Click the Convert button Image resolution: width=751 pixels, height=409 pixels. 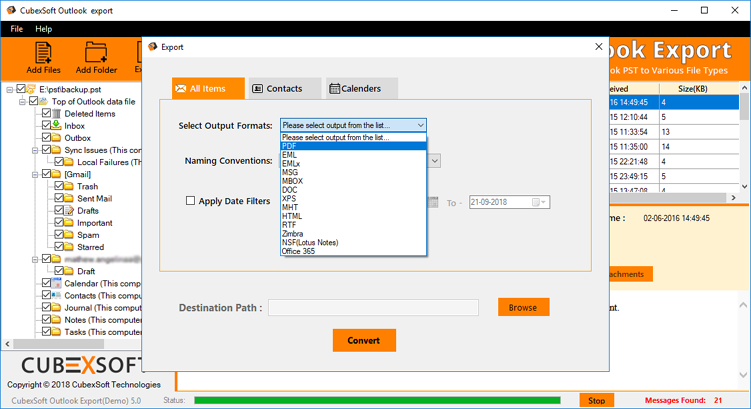(x=364, y=340)
